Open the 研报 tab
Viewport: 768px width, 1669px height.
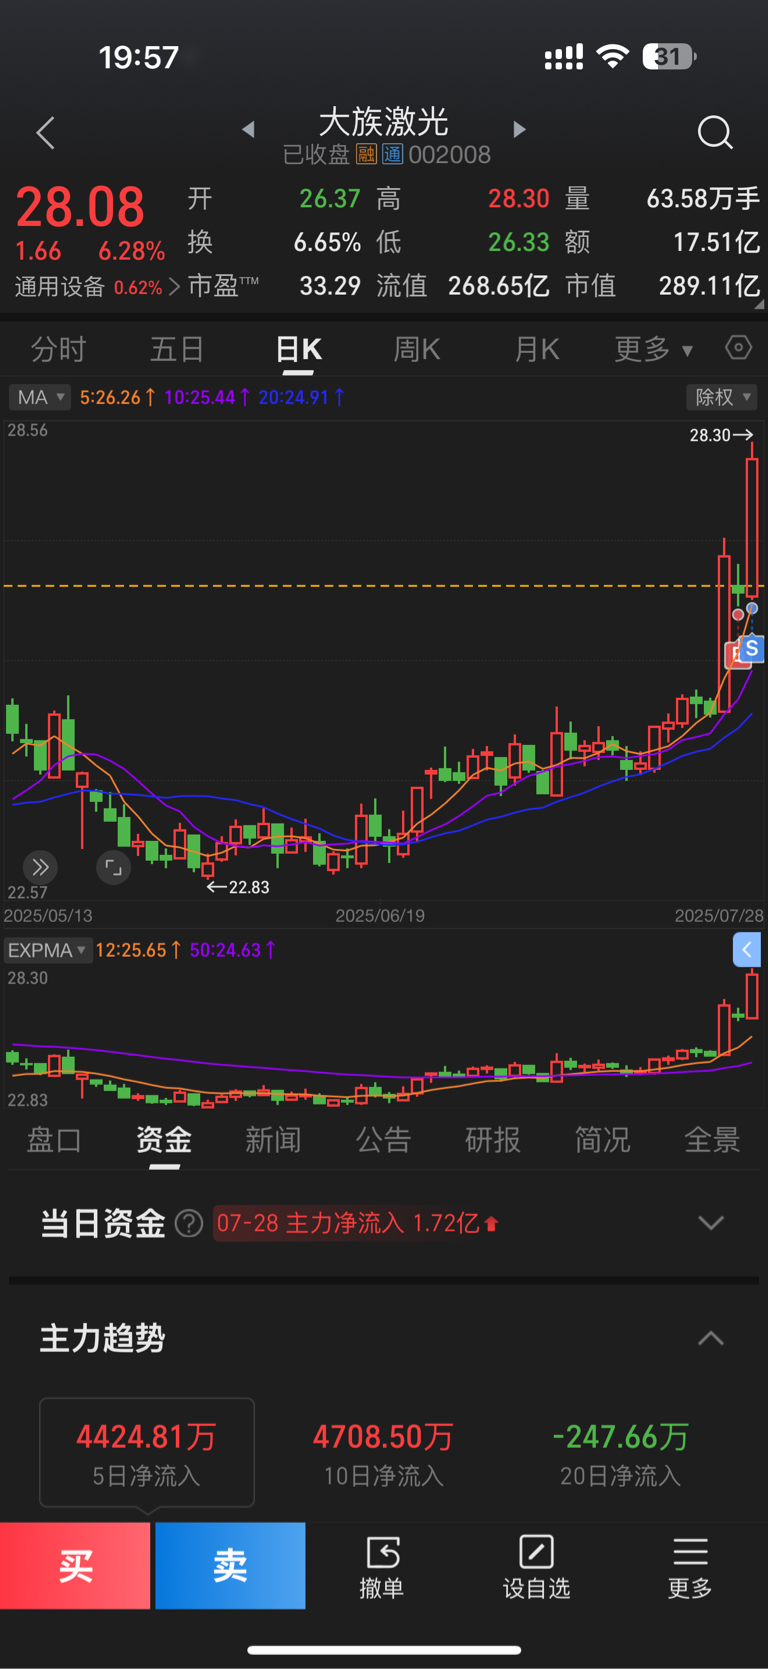point(493,1140)
